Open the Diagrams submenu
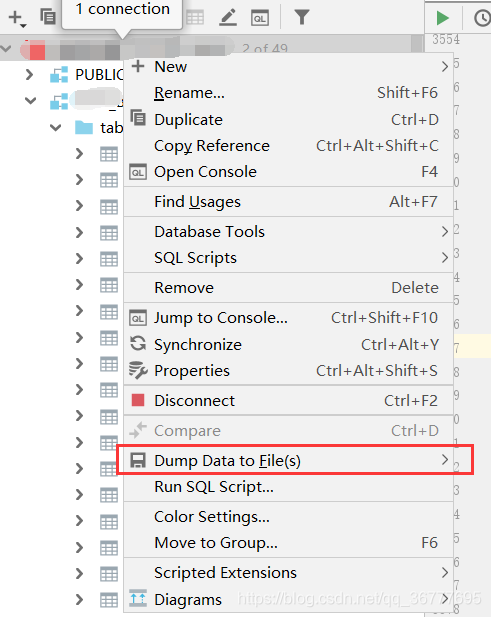 (x=289, y=600)
